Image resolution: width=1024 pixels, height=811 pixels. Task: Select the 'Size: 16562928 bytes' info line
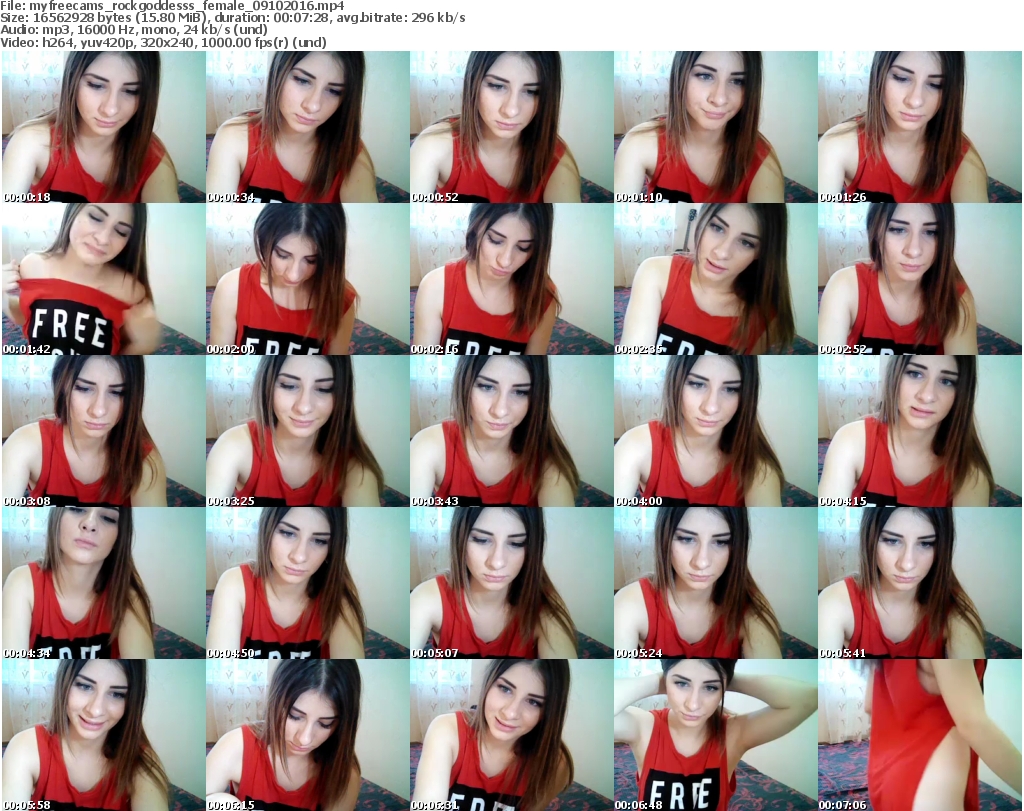click(232, 18)
